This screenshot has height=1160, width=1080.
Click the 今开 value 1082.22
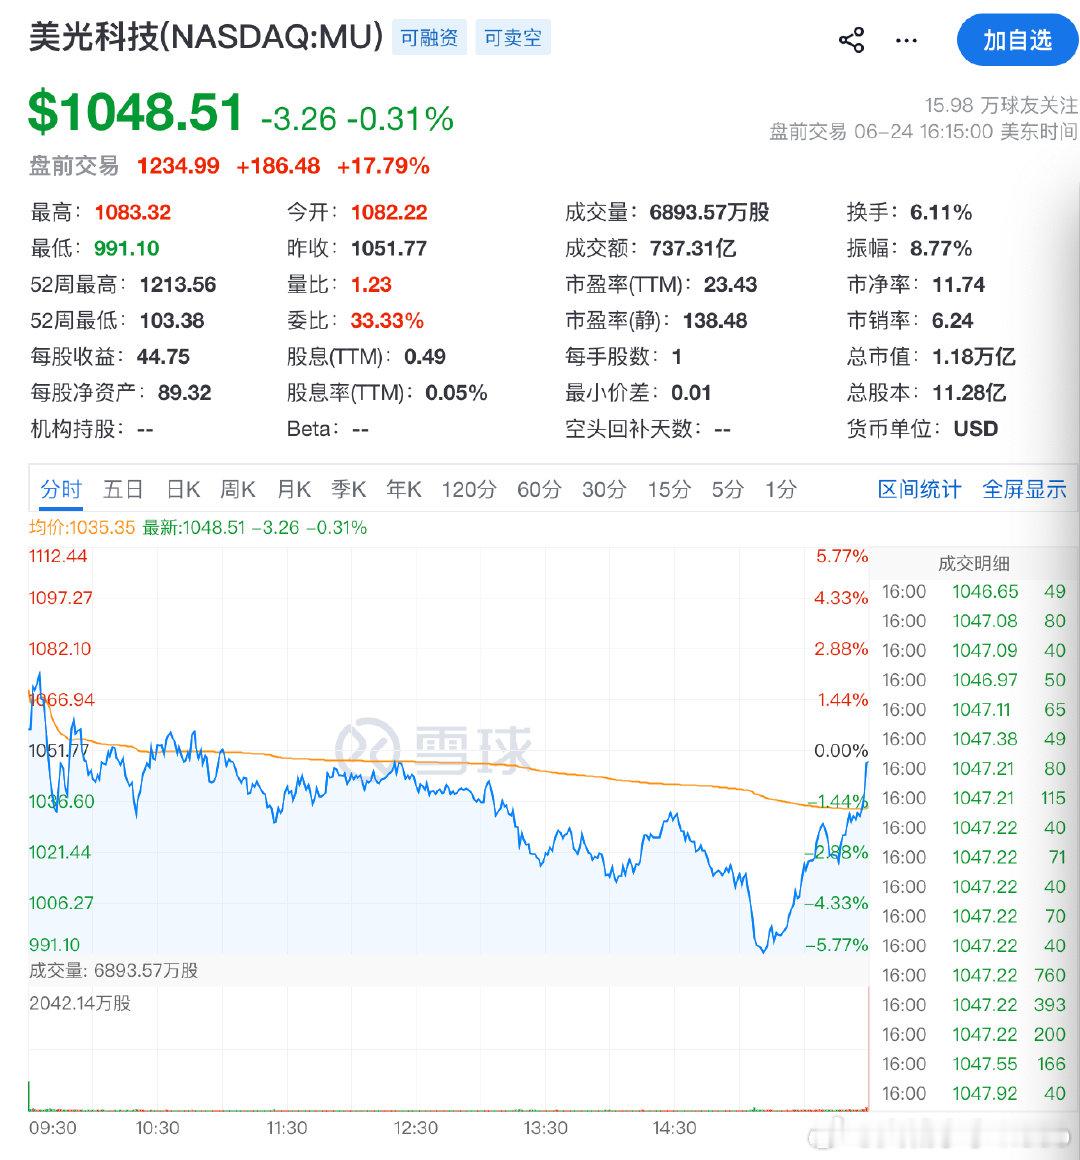coord(389,212)
